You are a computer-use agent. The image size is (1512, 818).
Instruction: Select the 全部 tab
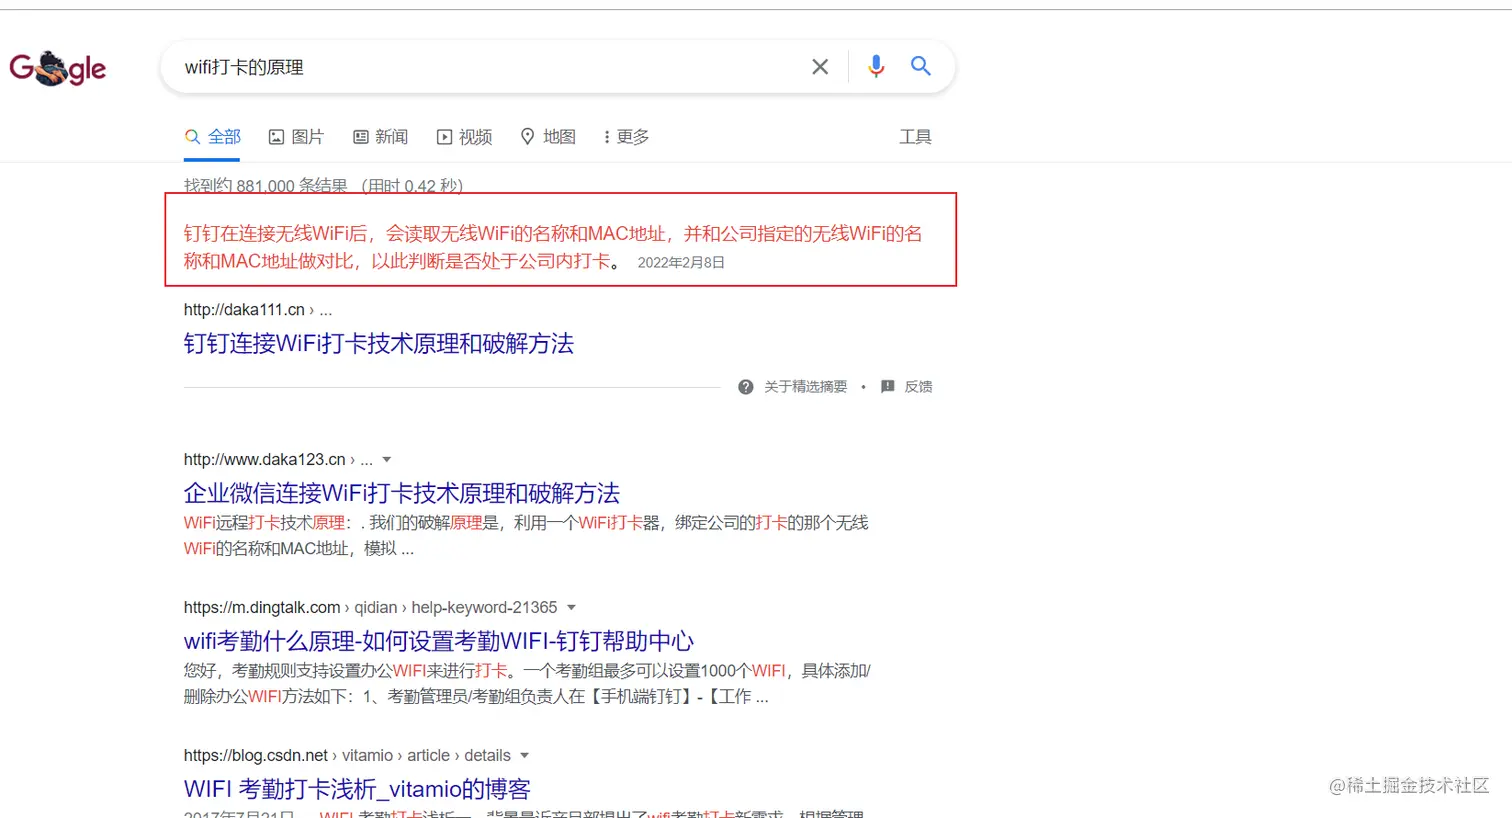[x=213, y=137]
